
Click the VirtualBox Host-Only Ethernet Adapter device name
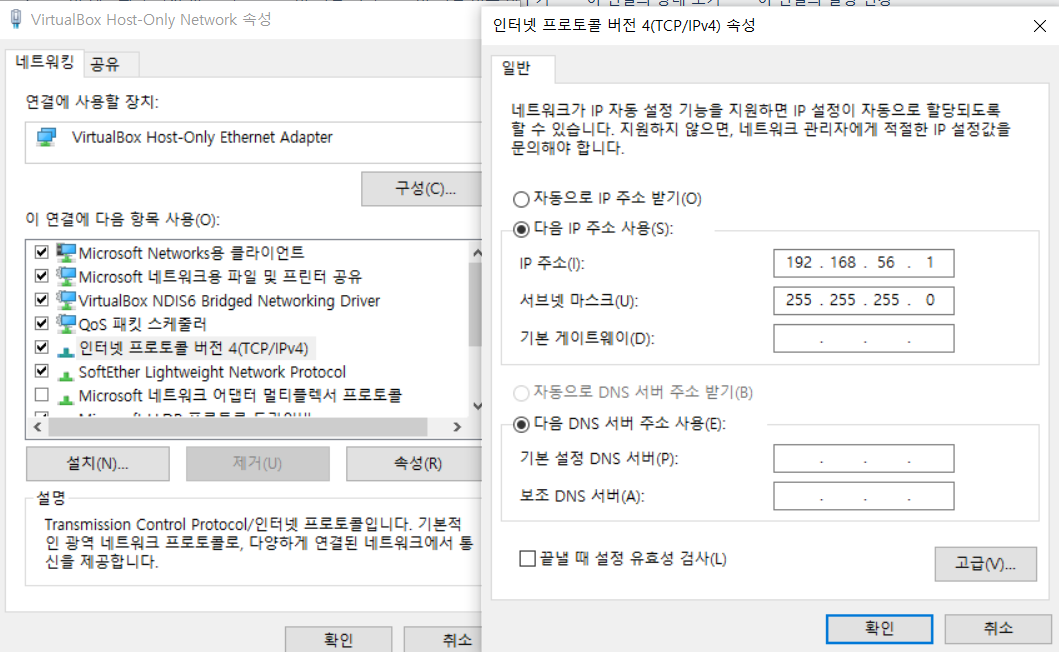coord(202,137)
